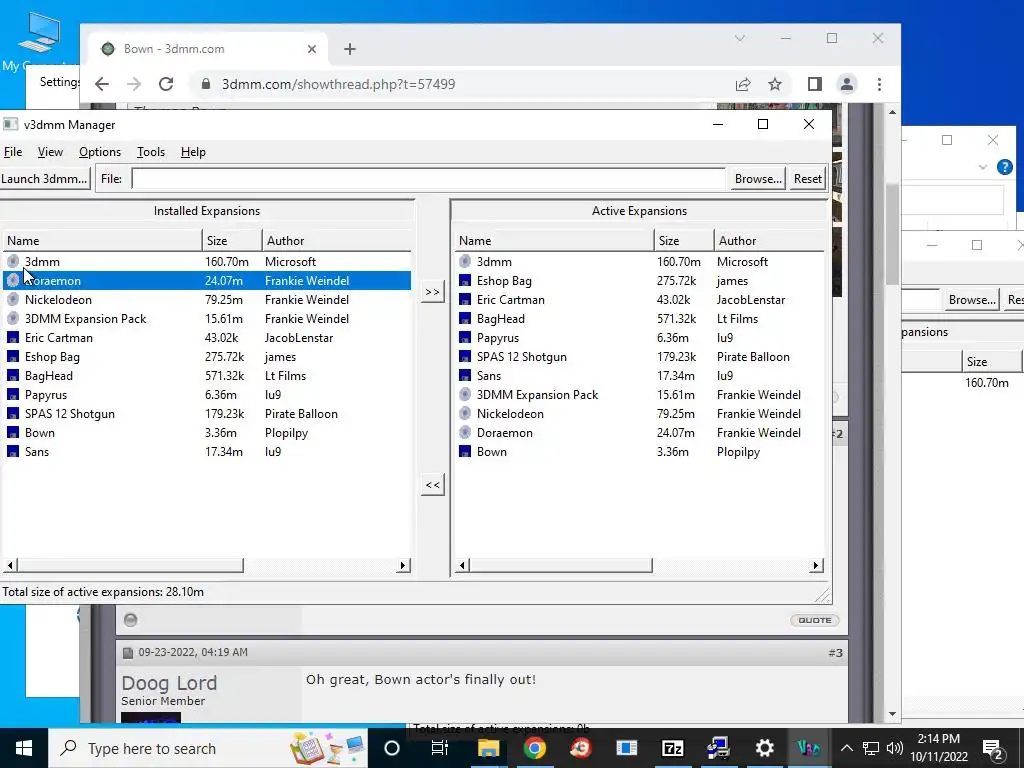The height and width of the screenshot is (768, 1024).
Task: Open the File menu in v3dmm Manager
Action: [x=13, y=152]
